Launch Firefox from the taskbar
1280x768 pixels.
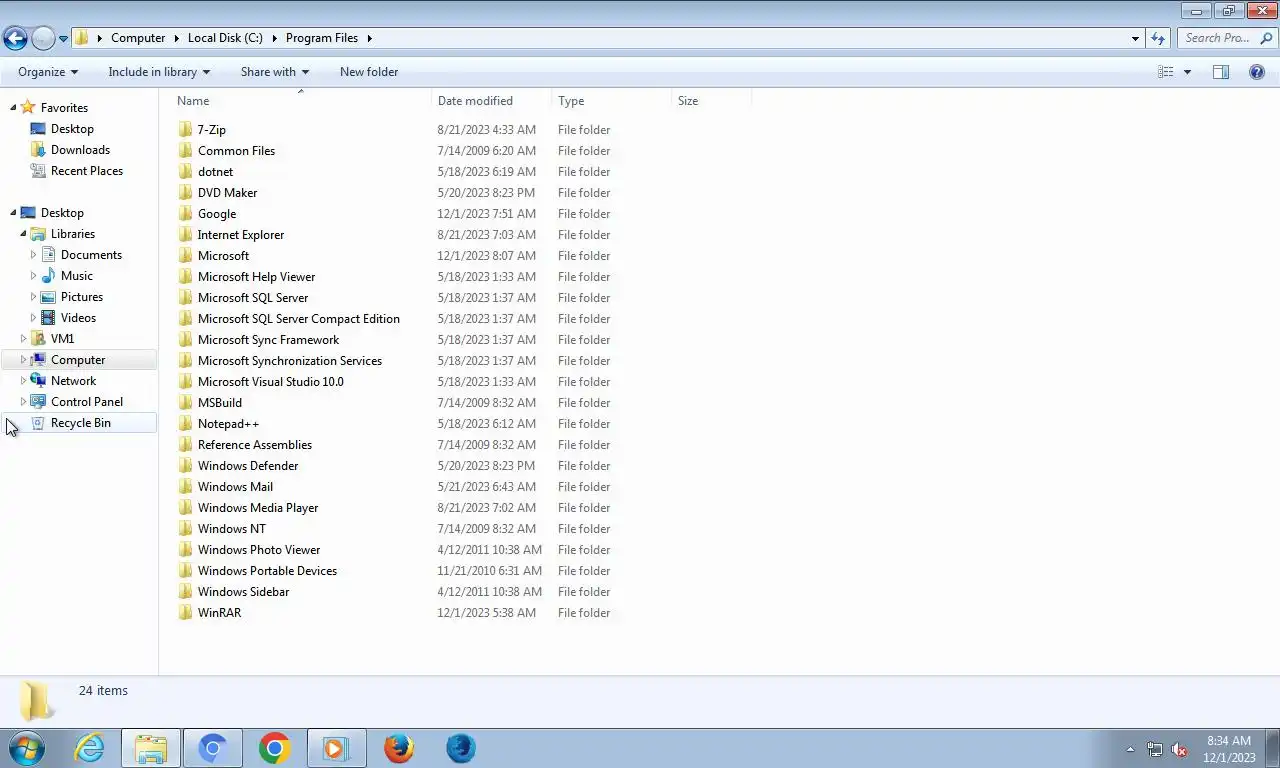click(x=398, y=748)
